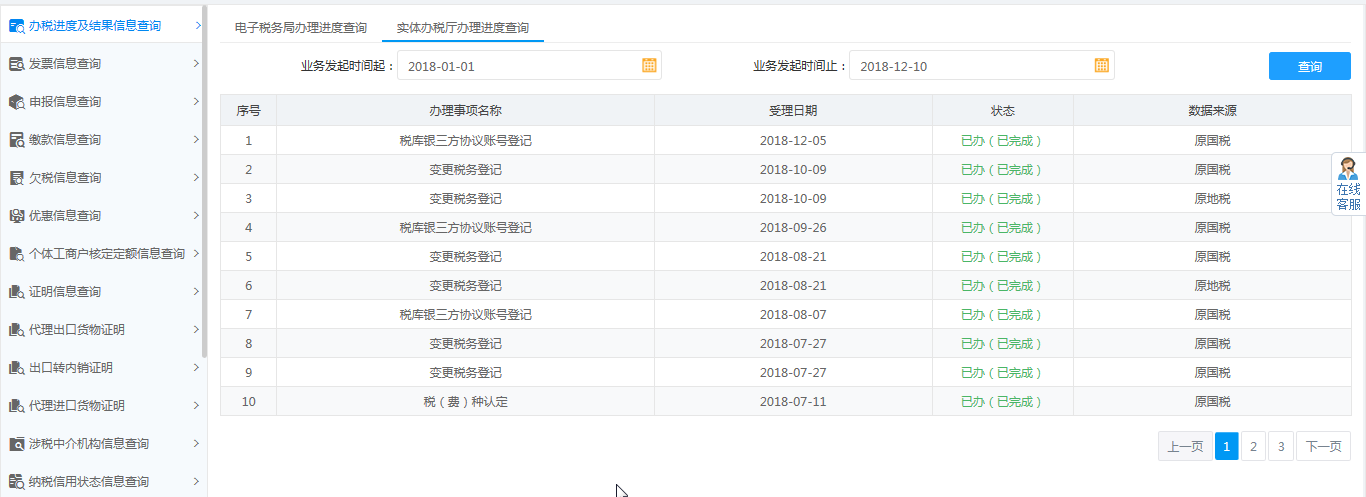
Task: Click the 序号 column header
Action: [x=248, y=111]
